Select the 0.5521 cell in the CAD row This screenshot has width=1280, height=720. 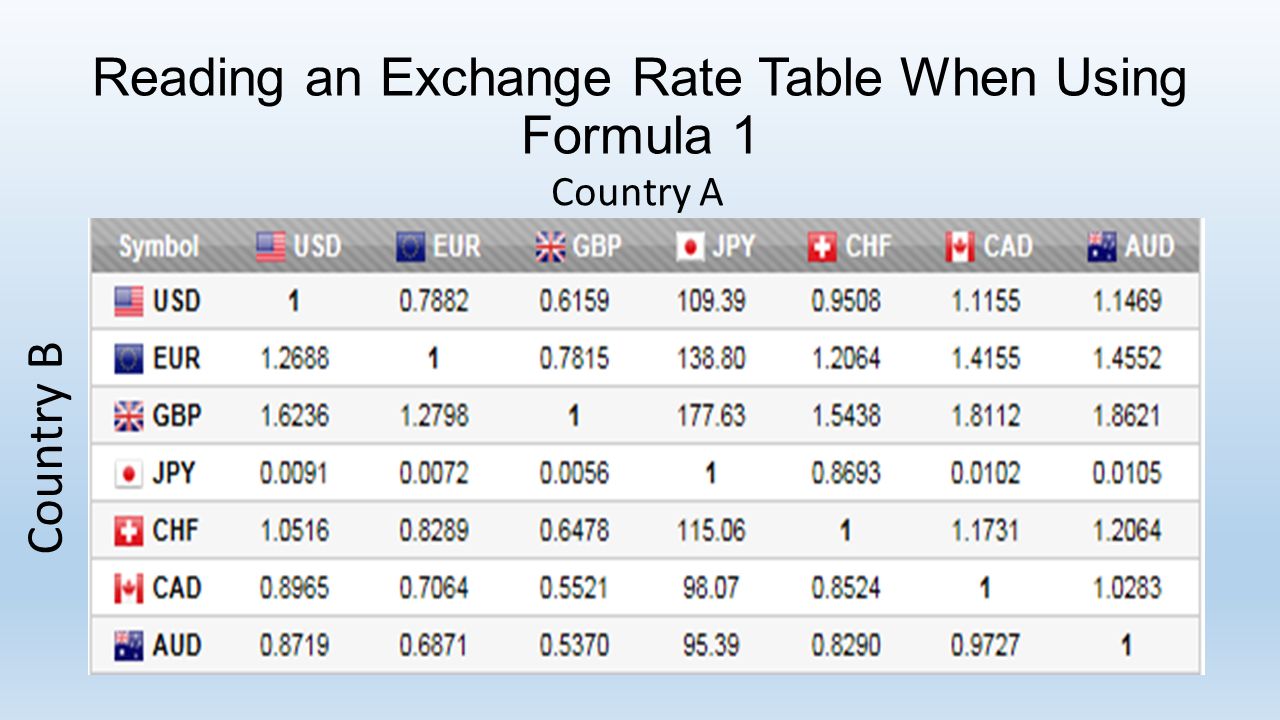point(573,588)
